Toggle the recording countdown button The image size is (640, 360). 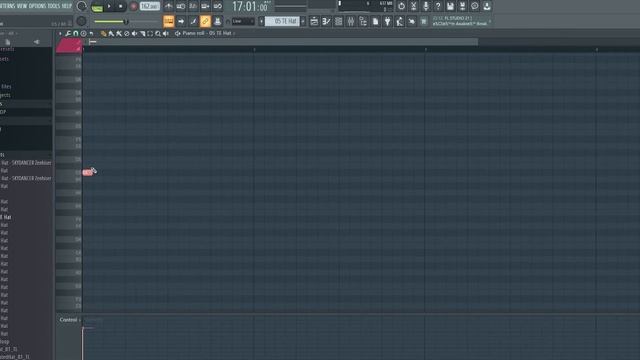click(x=193, y=6)
